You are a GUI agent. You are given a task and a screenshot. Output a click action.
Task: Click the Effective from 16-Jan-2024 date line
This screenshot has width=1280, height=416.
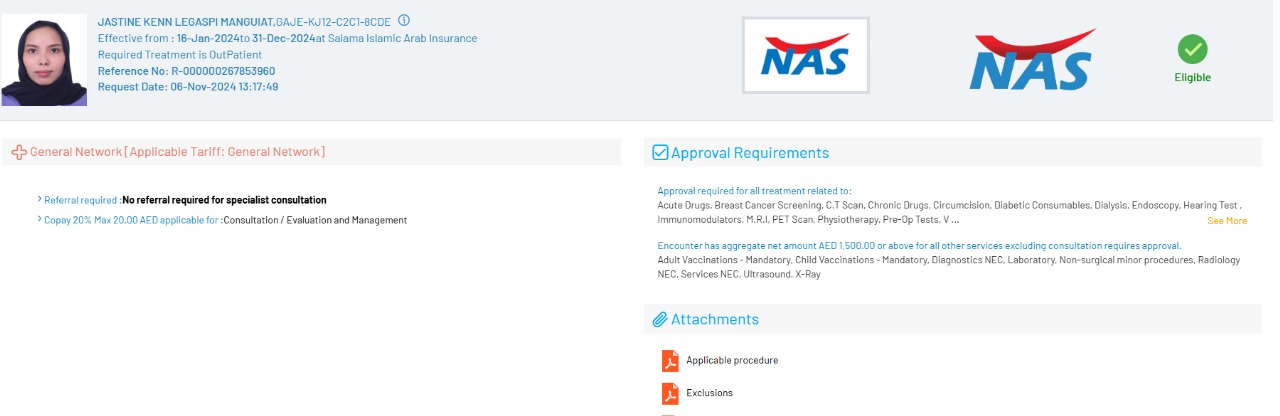(287, 38)
